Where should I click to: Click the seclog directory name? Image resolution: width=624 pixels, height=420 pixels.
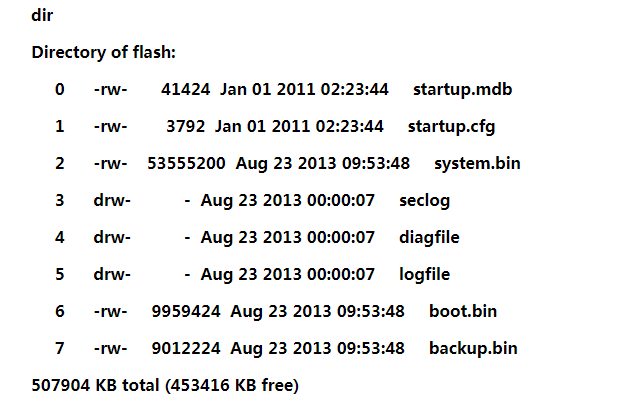425,201
